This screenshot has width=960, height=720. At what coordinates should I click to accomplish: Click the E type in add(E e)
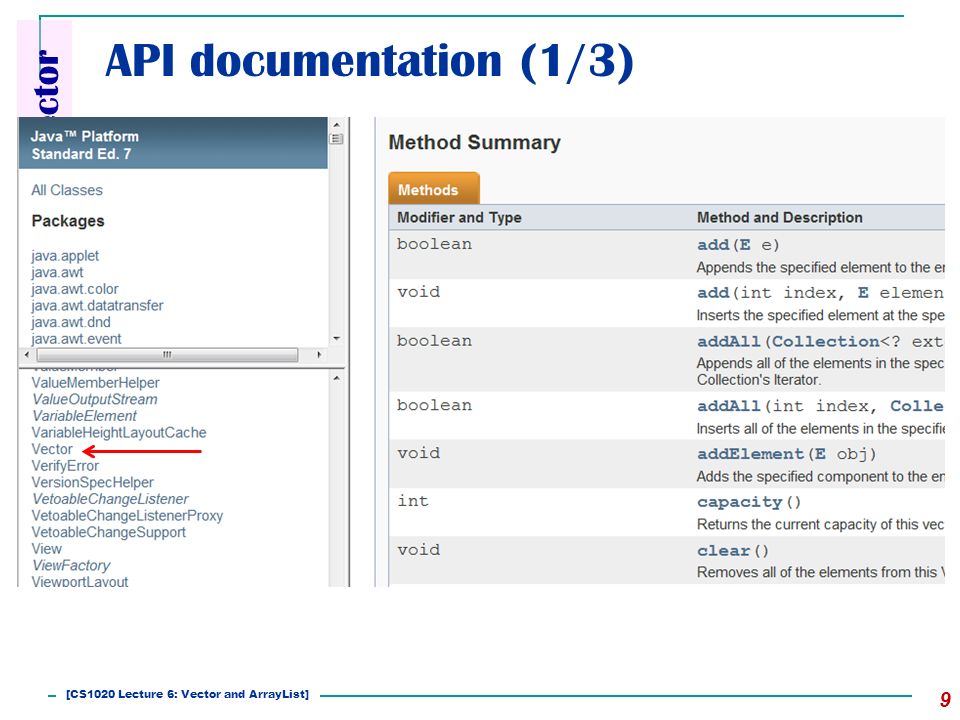coord(744,245)
